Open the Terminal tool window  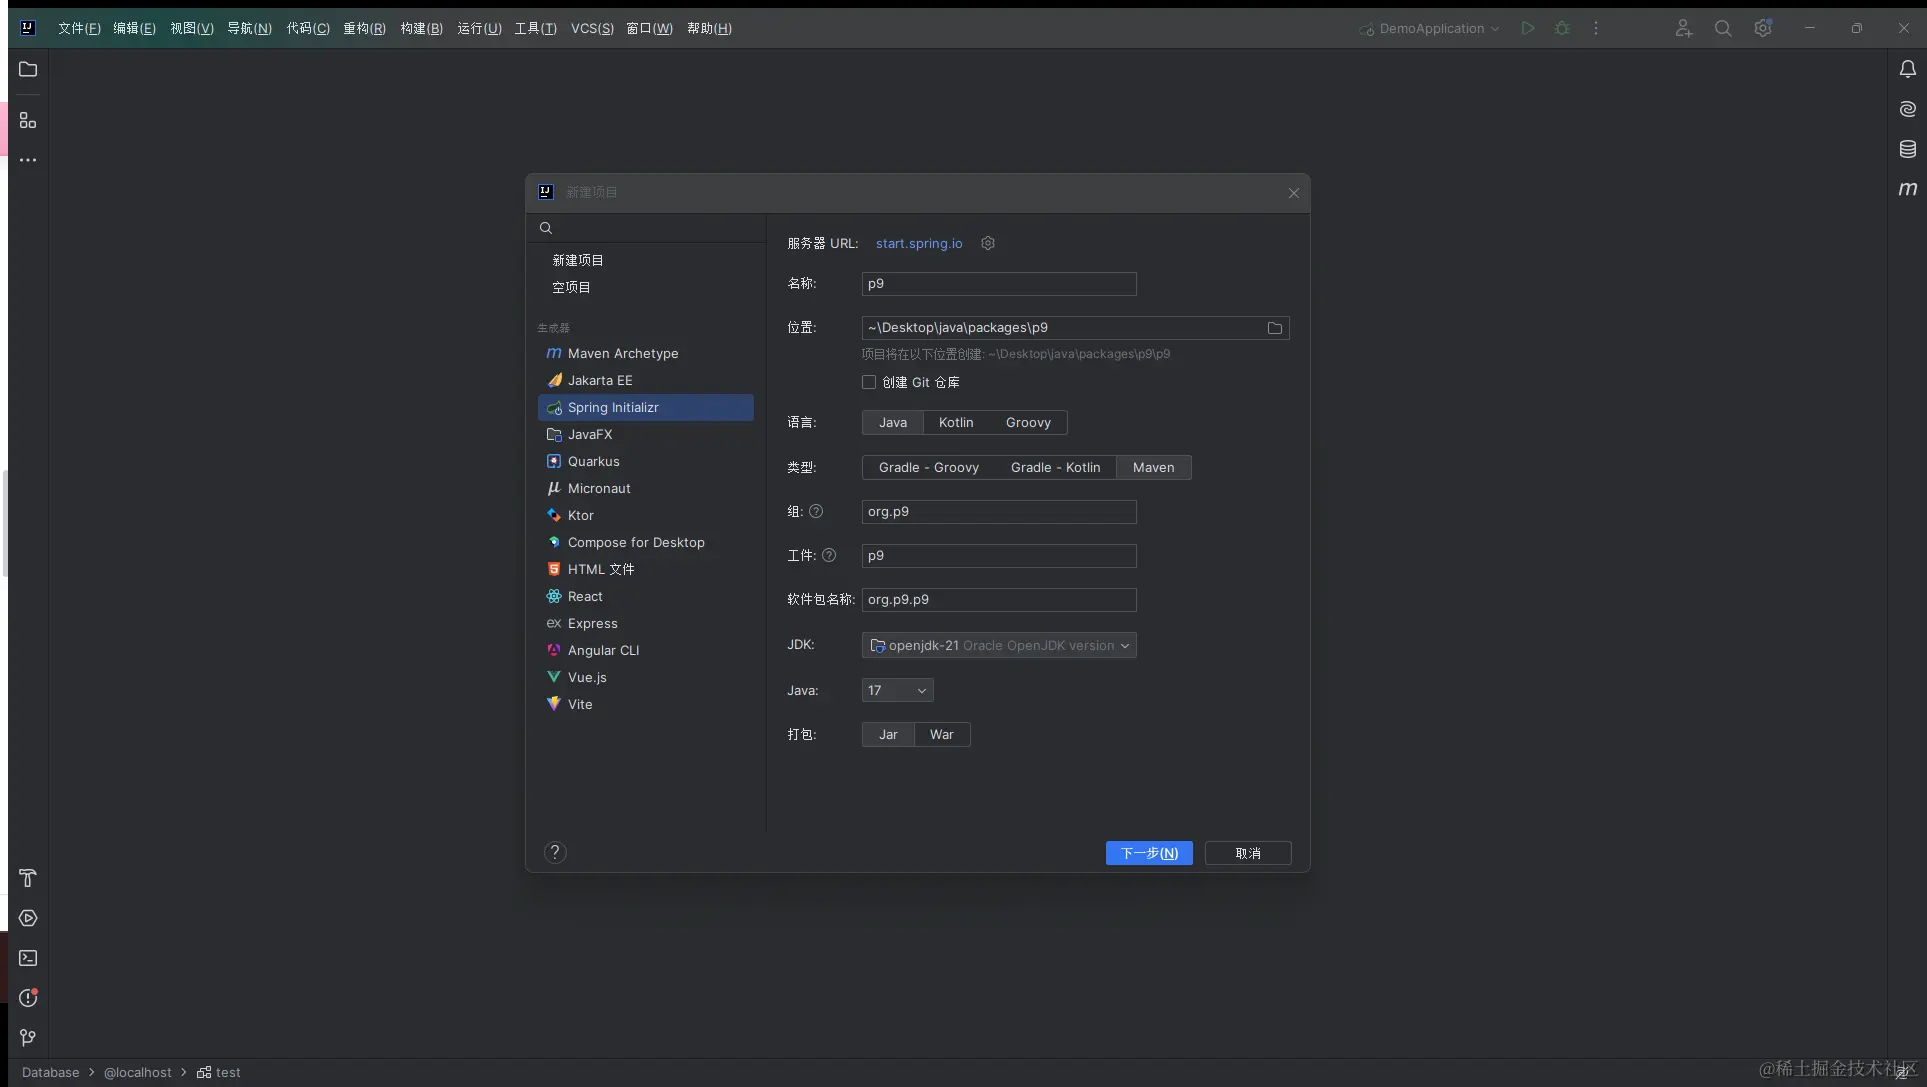pos(28,958)
